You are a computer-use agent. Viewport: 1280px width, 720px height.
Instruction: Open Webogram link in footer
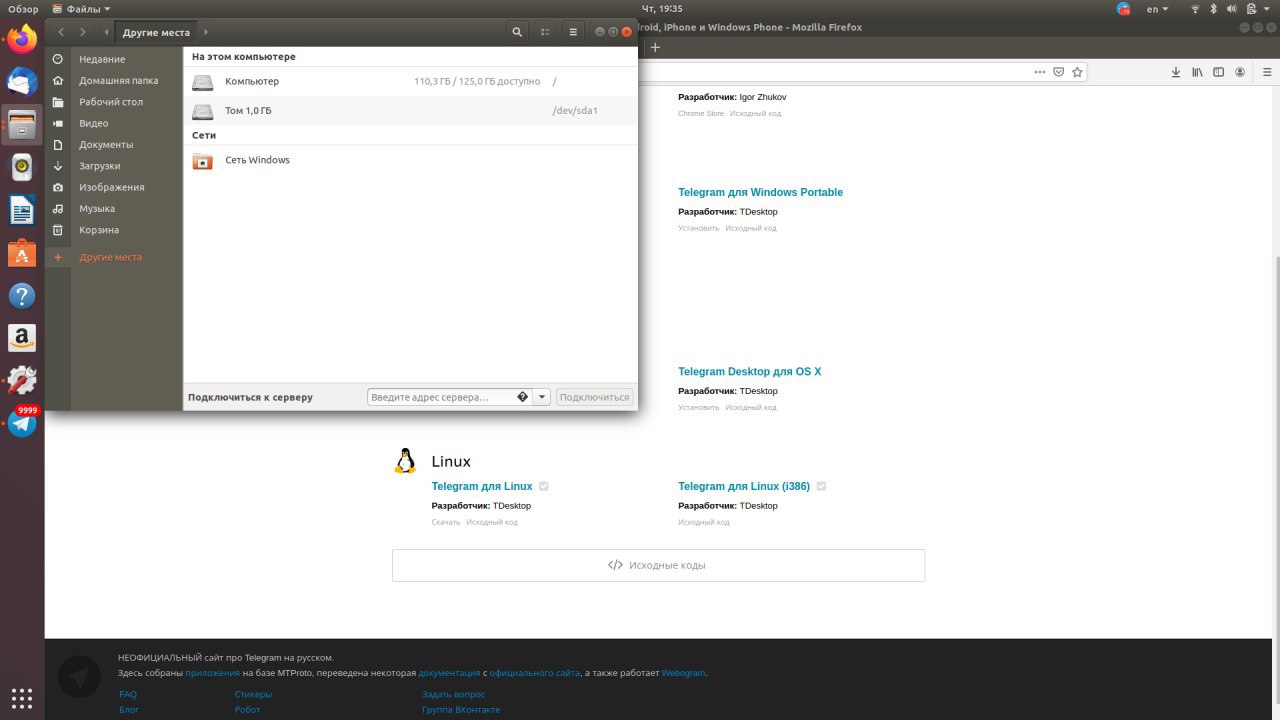click(683, 673)
